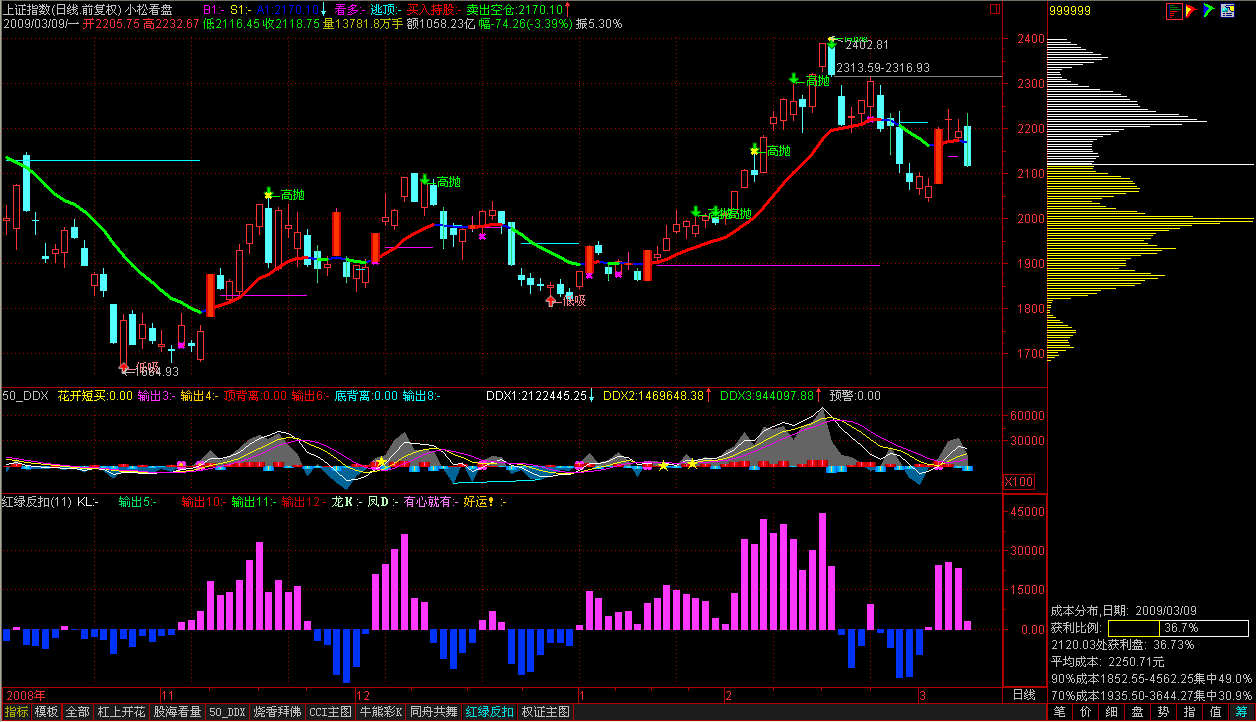Switch to the 指标 tab
Viewport: 1256px width, 722px height.
pos(16,712)
